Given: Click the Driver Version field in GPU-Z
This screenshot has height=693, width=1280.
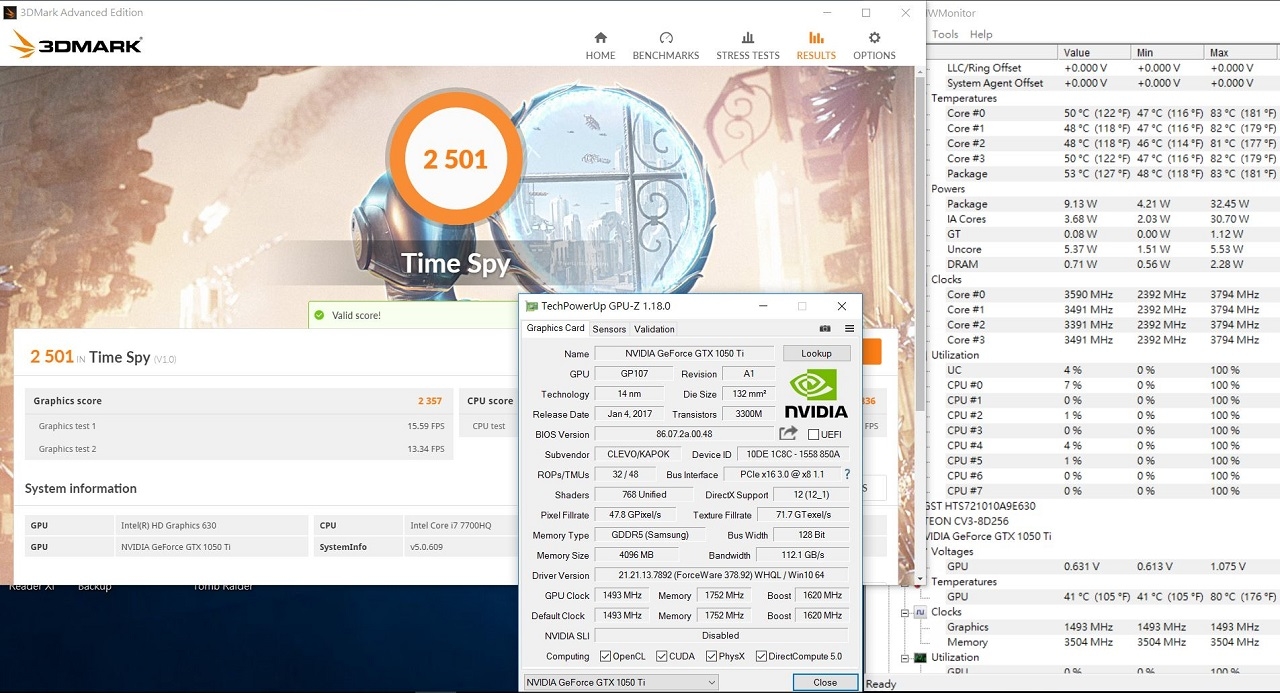Looking at the screenshot, I should tap(721, 575).
